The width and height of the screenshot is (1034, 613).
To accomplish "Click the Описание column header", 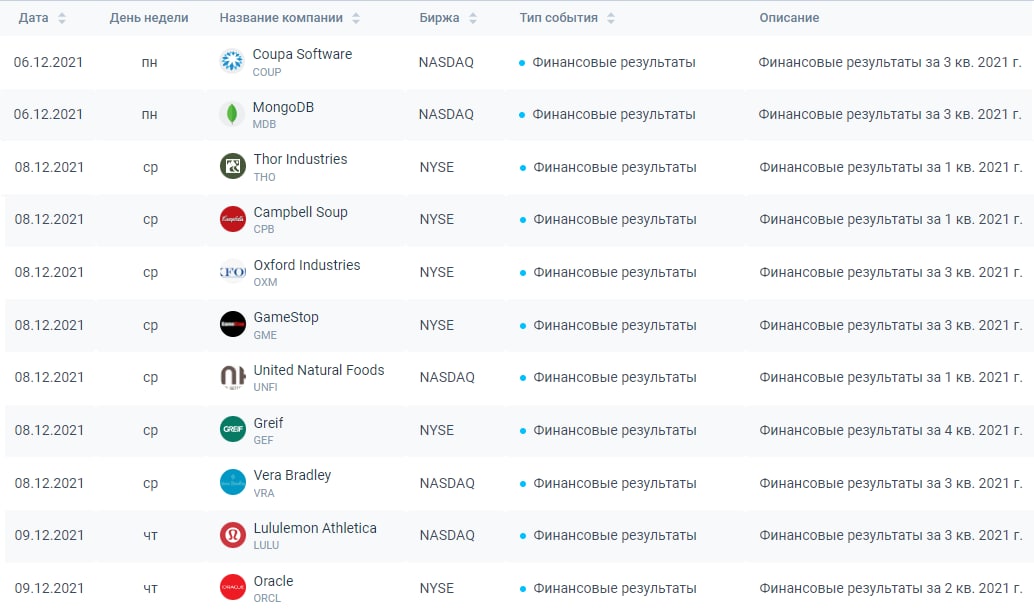I will (789, 18).
